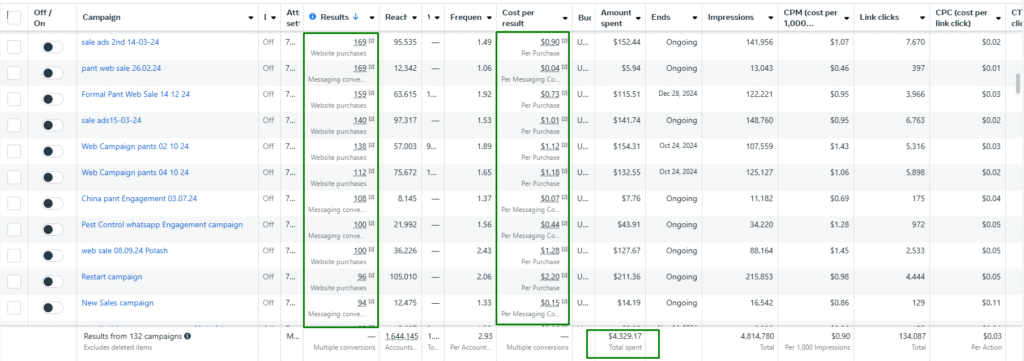Toggle on Formal Pant Web Sale 14 12 24
Viewport: 1024px width, 361px height.
point(52,99)
